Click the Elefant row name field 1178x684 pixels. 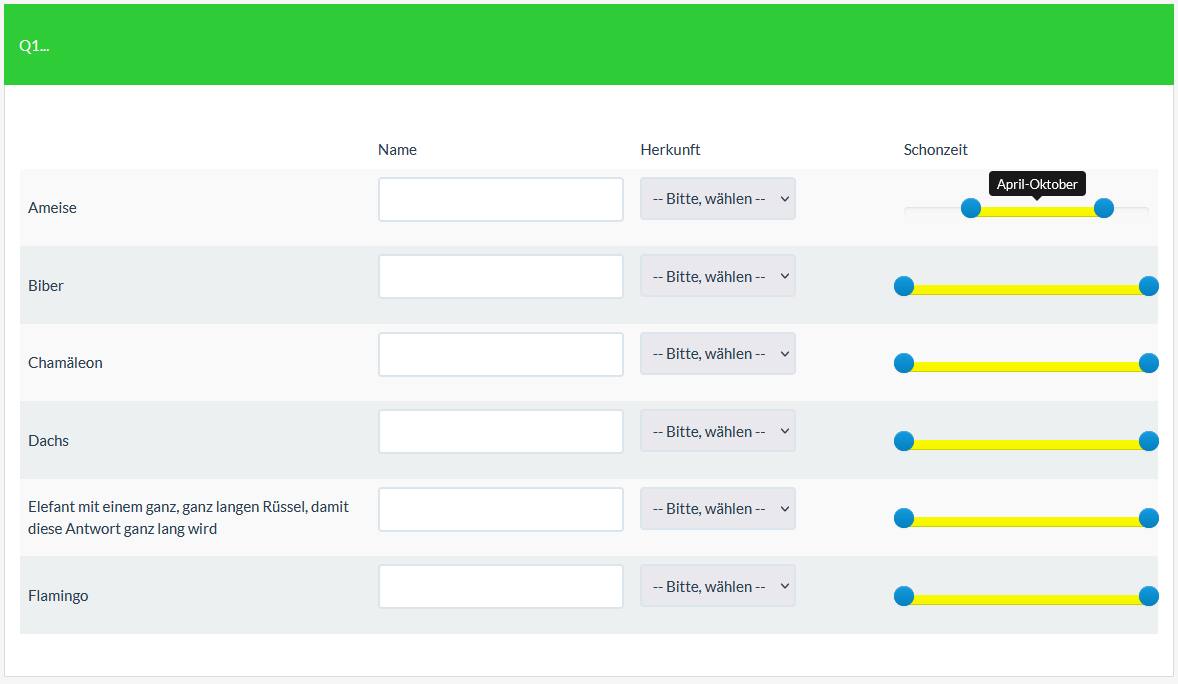click(x=500, y=509)
